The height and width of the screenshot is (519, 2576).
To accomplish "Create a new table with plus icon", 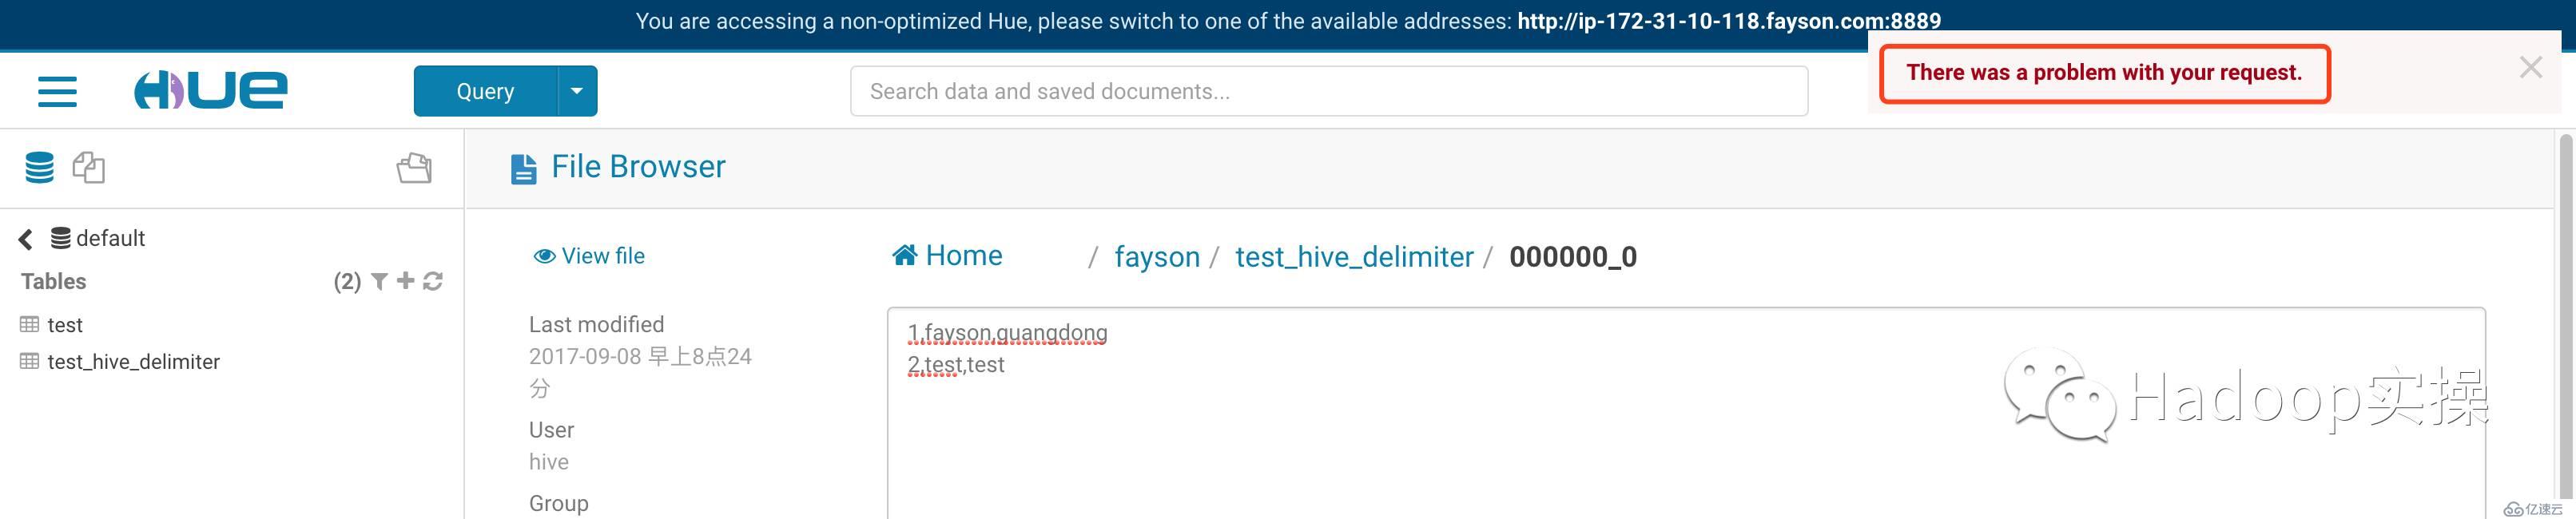I will 405,281.
